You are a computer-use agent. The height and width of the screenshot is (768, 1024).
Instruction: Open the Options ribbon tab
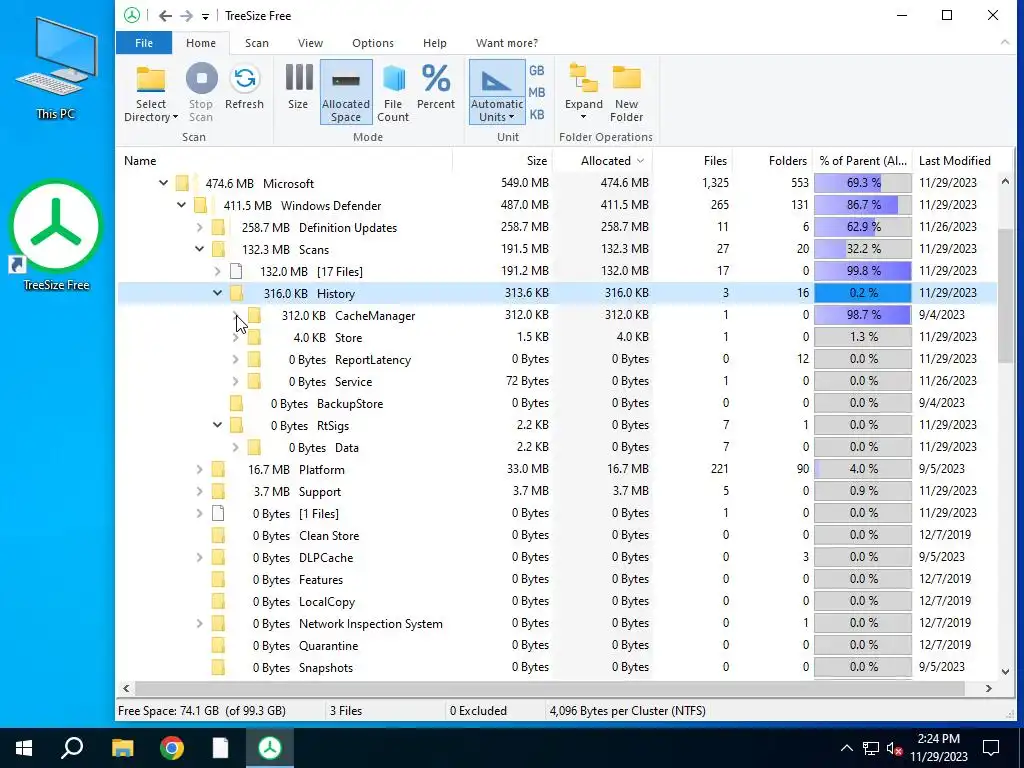pyautogui.click(x=373, y=43)
